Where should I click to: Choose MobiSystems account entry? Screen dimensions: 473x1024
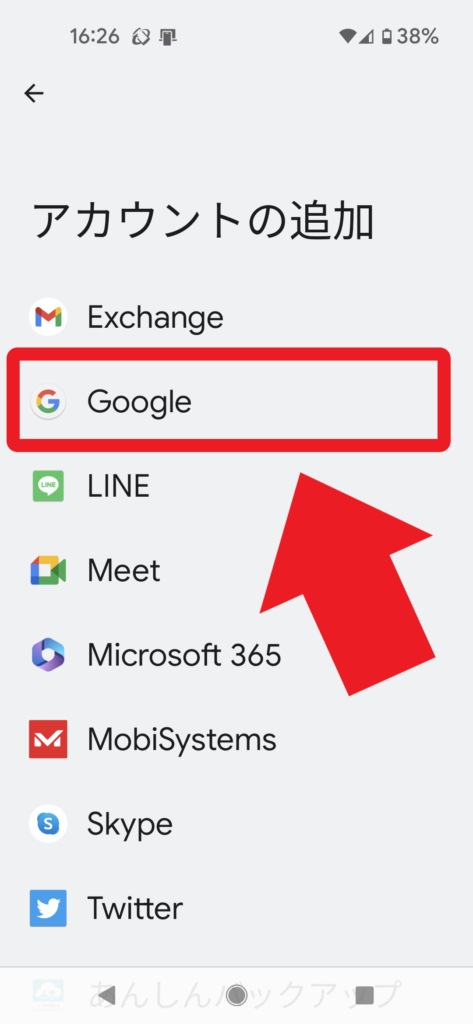236,739
